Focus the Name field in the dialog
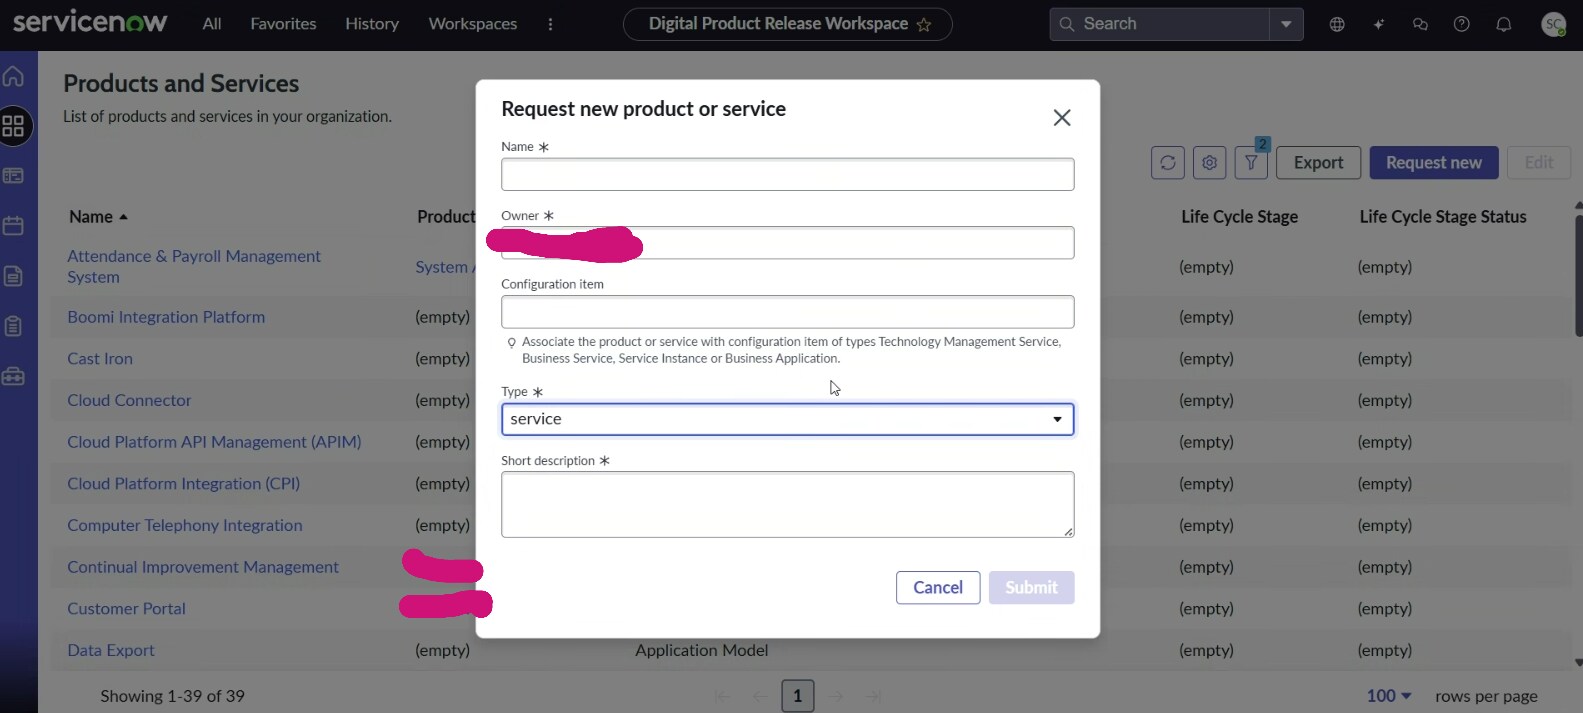The width and height of the screenshot is (1583, 713). tap(788, 174)
